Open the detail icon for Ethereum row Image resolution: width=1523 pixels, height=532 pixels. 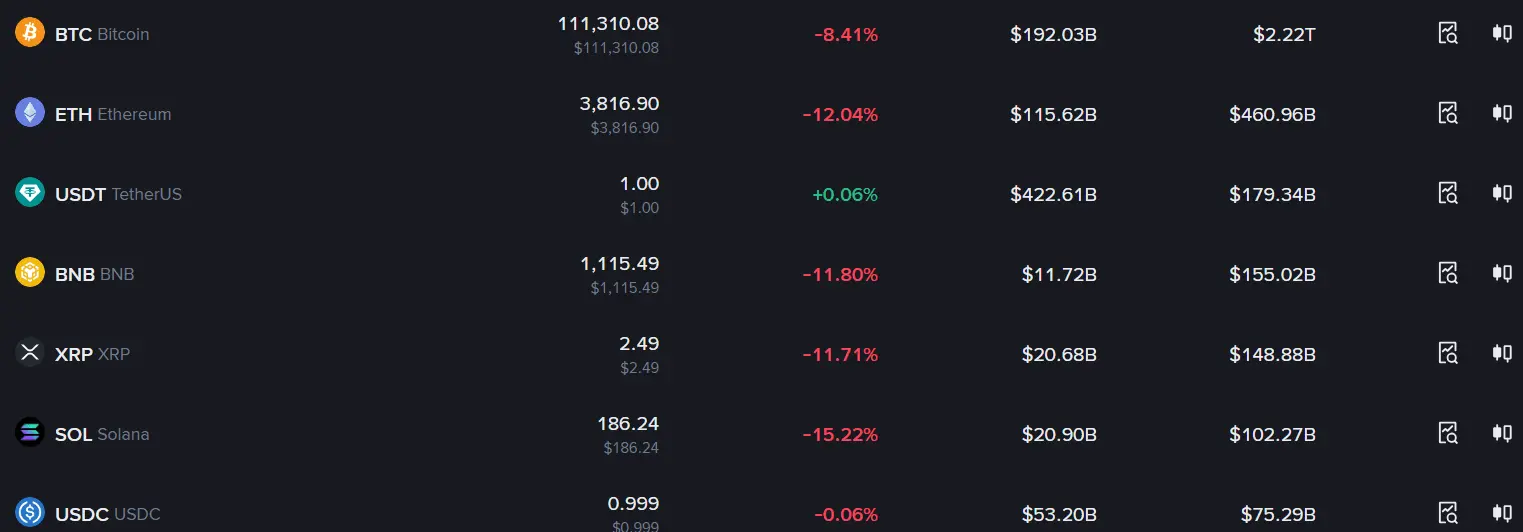[1448, 113]
